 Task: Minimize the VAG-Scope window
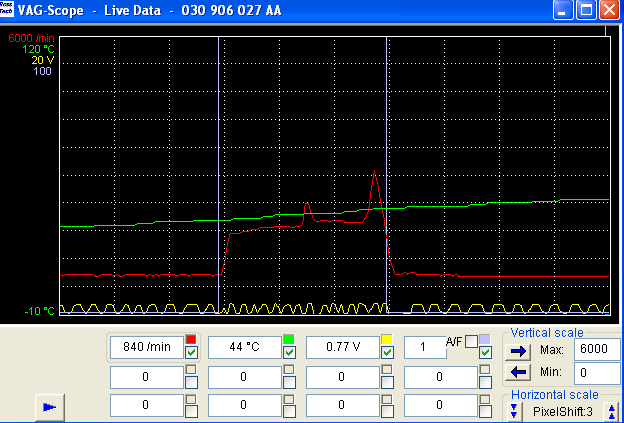(562, 10)
